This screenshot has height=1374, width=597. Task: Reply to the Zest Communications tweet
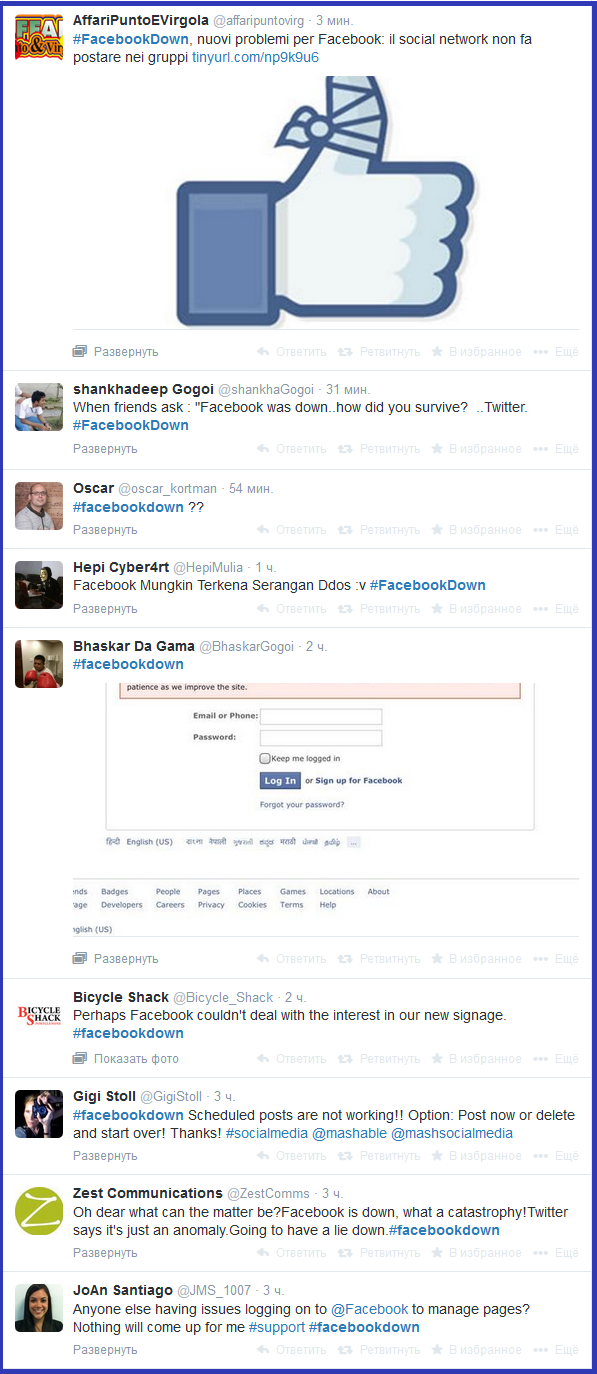coord(263,1253)
